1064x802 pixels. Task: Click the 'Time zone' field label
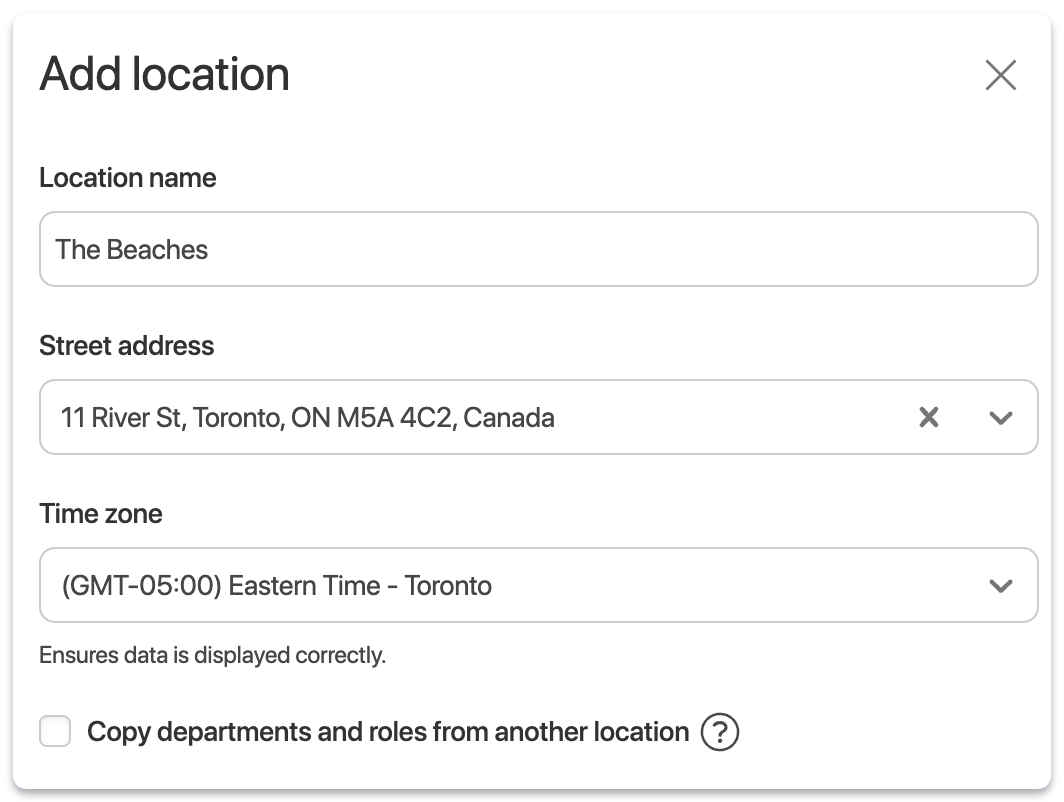[100, 514]
